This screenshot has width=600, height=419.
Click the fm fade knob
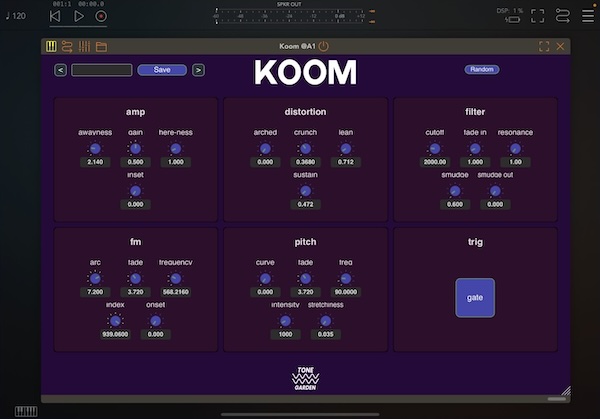pos(135,279)
